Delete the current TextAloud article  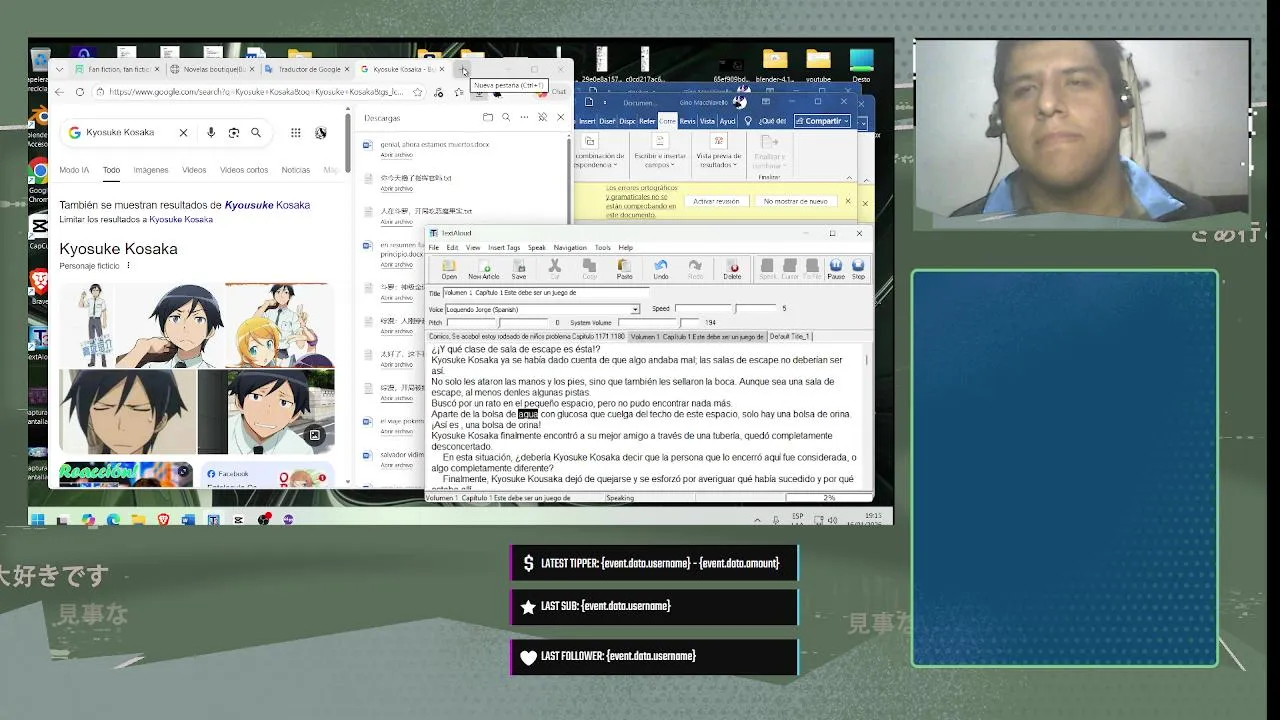pyautogui.click(x=732, y=269)
